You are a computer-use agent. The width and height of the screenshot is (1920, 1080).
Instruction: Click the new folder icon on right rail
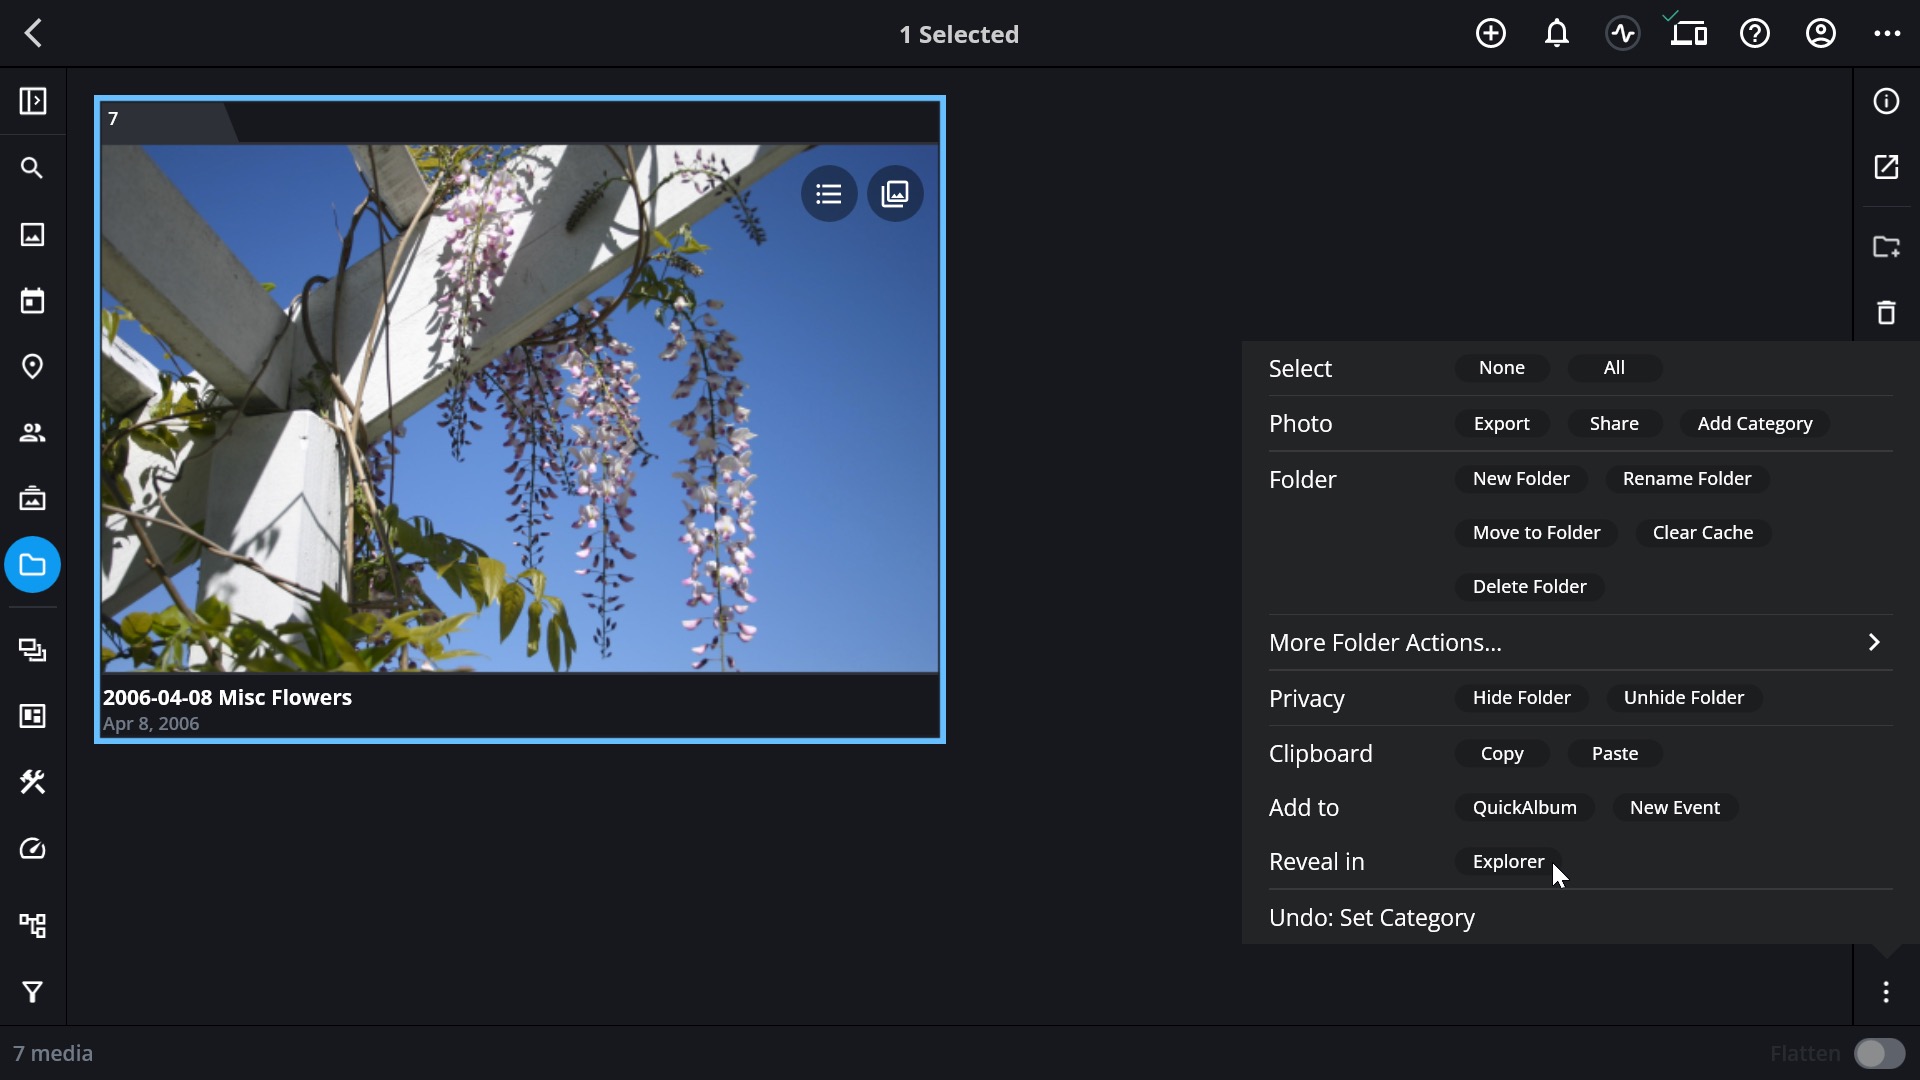(x=1886, y=247)
